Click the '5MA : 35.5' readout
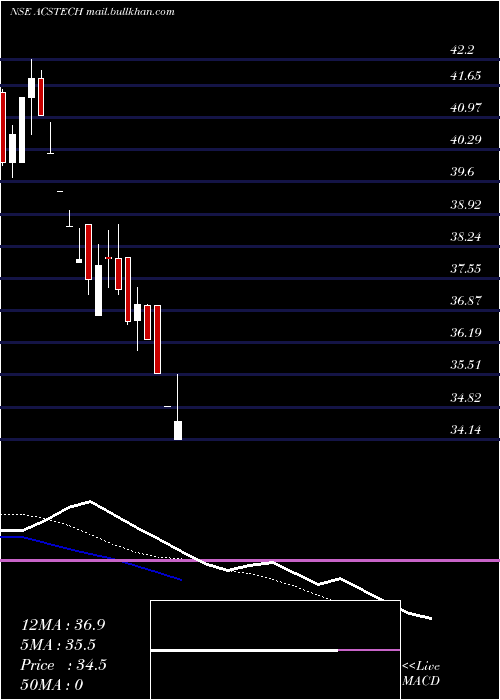The image size is (500, 700). [58, 645]
